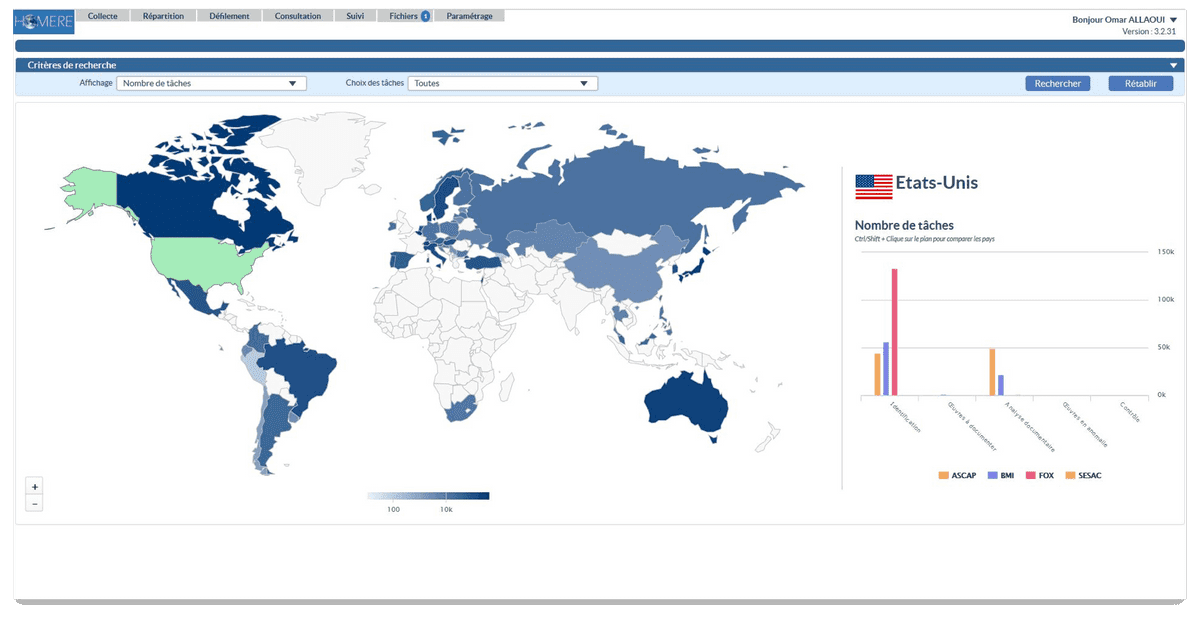Image resolution: width=1200 pixels, height=618 pixels.
Task: Open the Paramétrage tab
Action: click(x=469, y=16)
